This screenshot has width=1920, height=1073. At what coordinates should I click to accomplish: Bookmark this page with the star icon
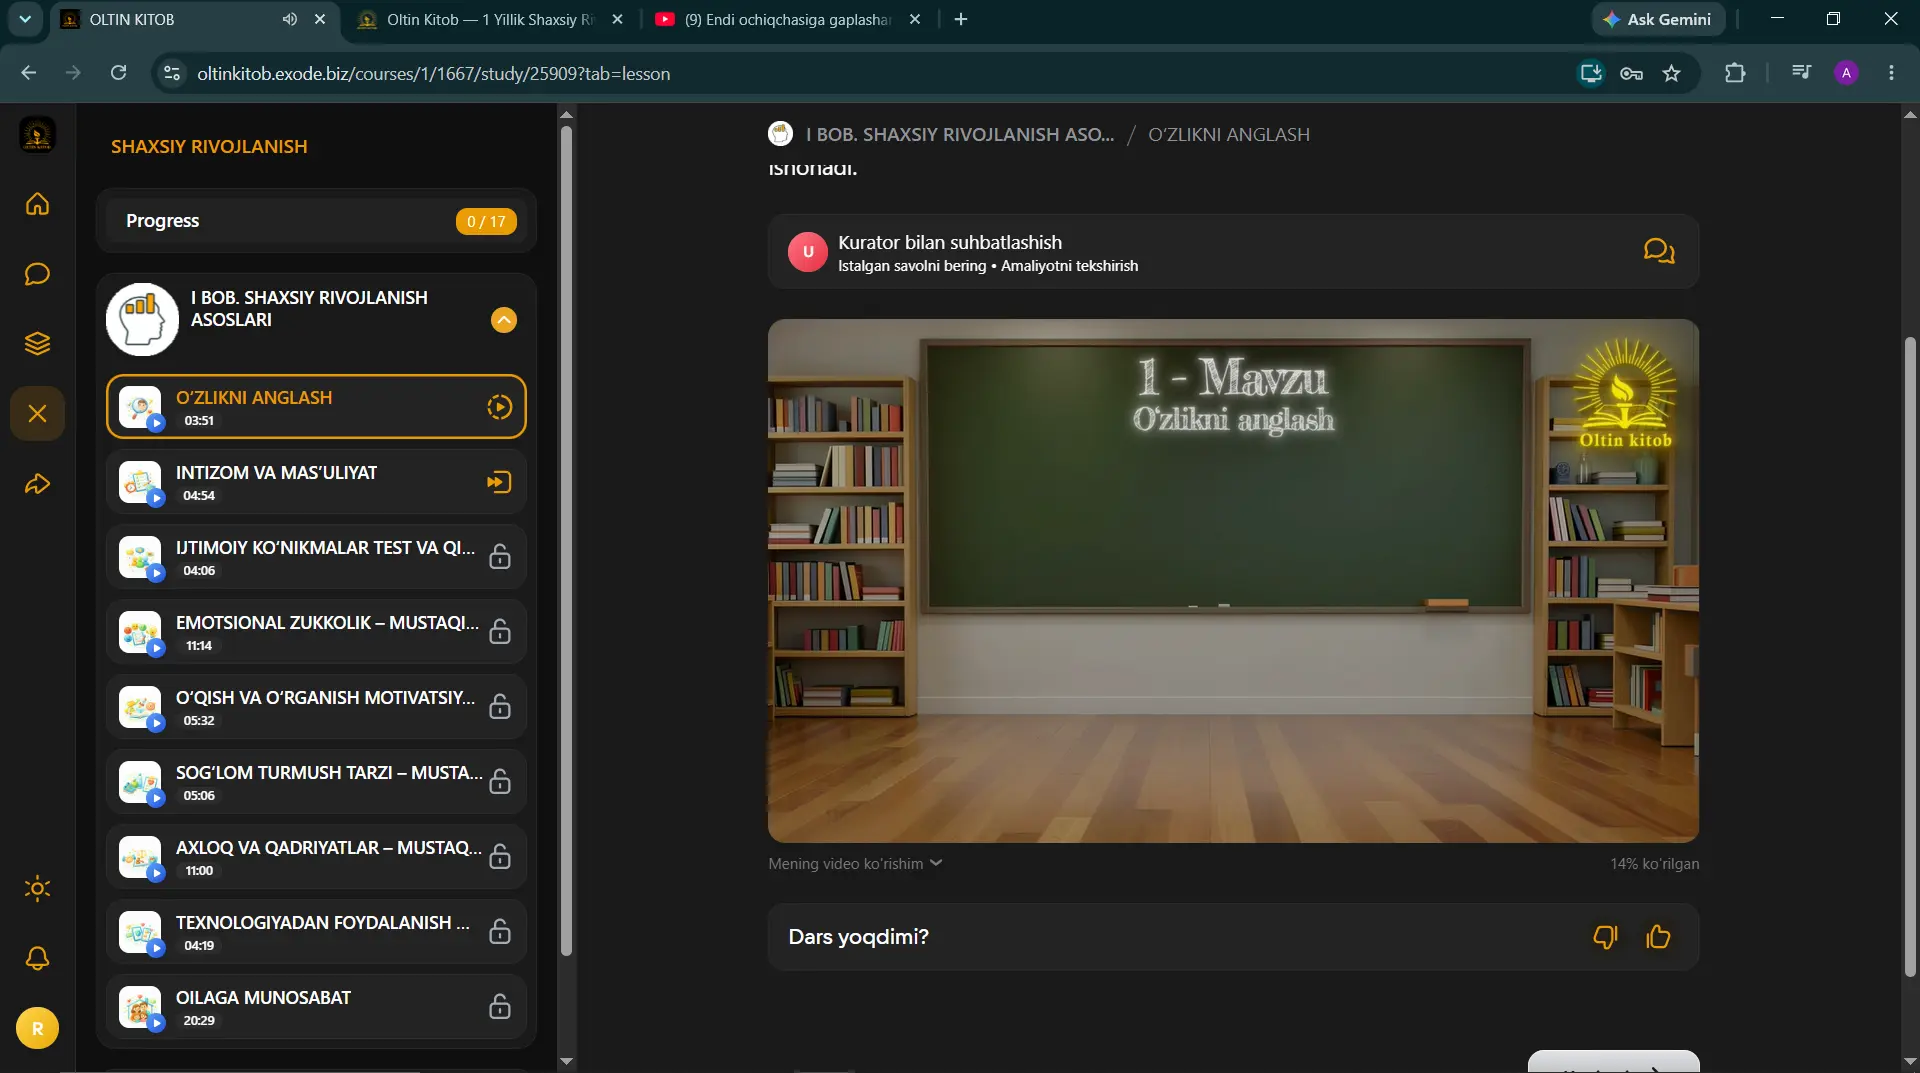click(x=1671, y=73)
